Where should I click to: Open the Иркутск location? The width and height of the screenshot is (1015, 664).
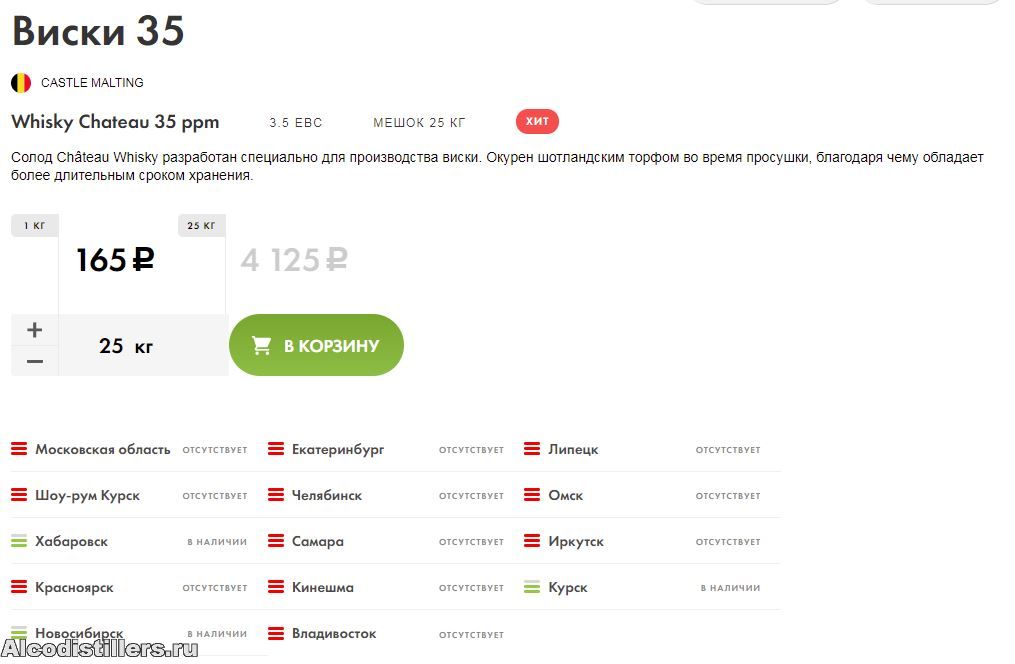(x=576, y=542)
